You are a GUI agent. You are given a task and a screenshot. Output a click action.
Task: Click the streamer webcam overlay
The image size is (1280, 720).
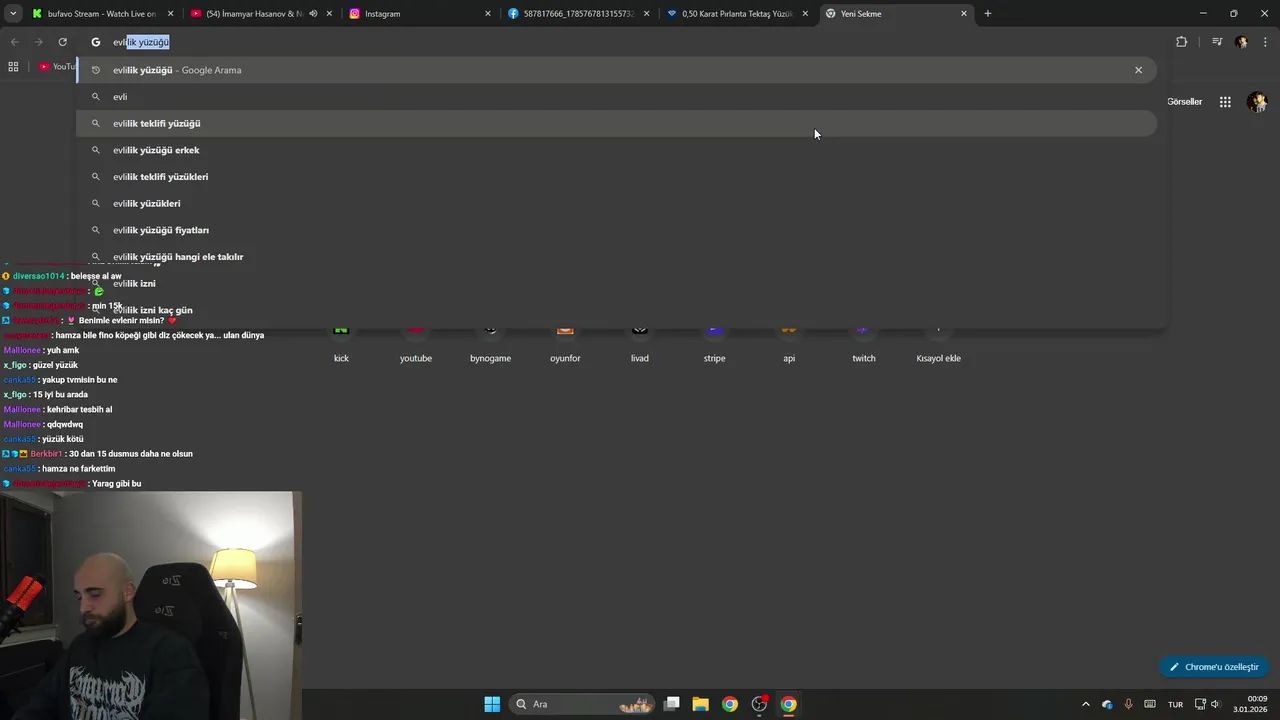tap(150, 605)
